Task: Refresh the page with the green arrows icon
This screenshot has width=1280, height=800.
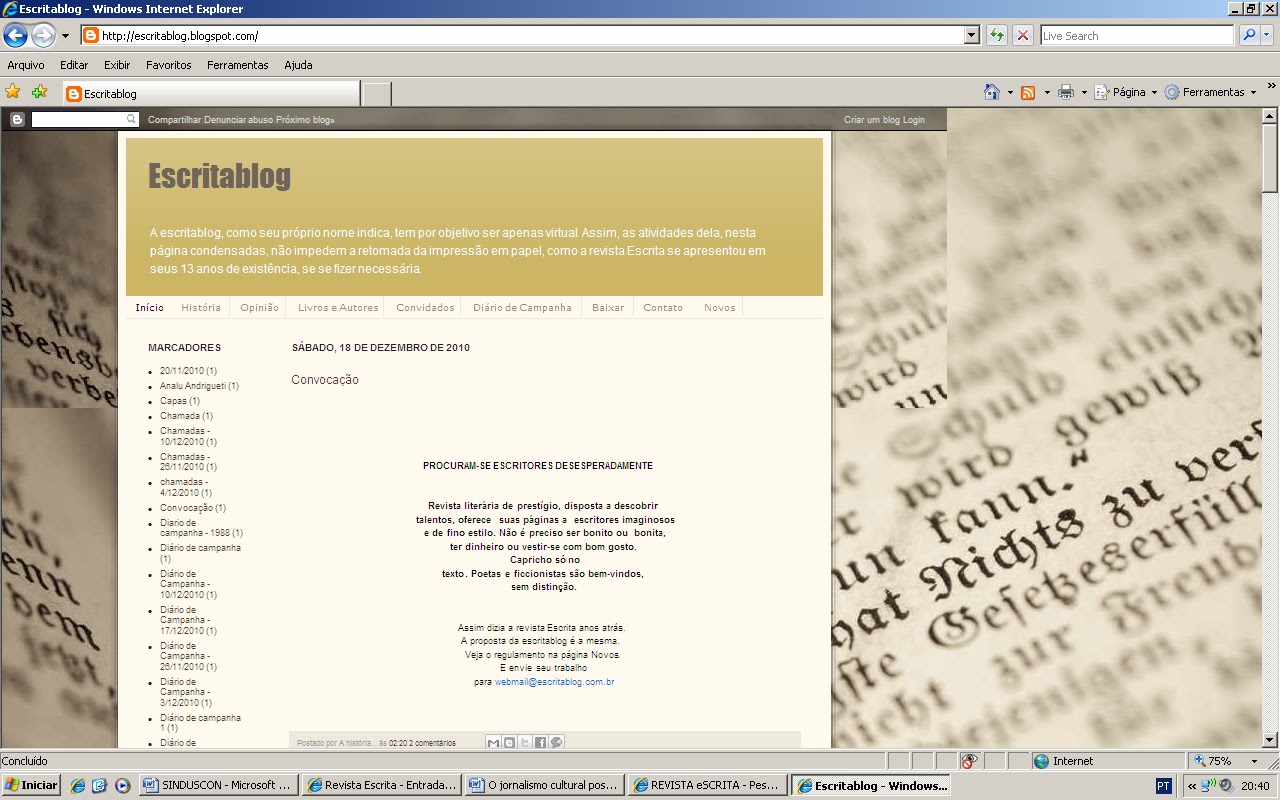Action: coord(996,36)
